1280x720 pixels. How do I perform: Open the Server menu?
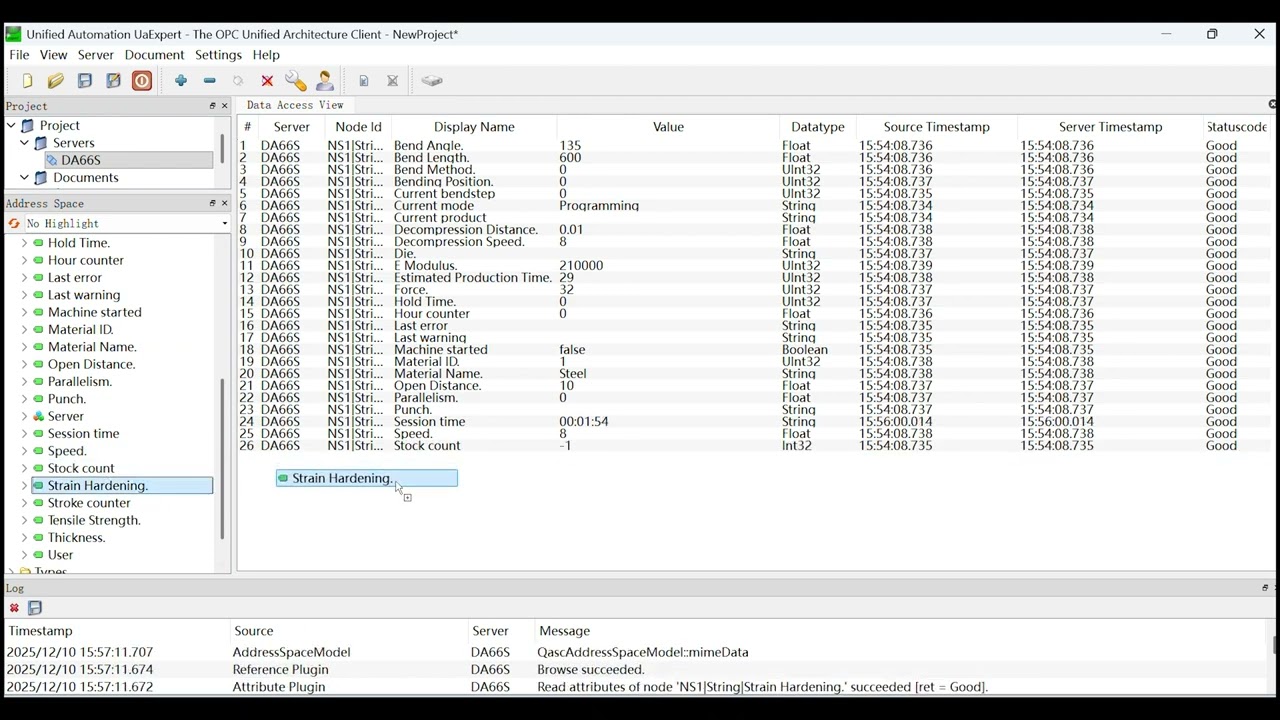(x=96, y=55)
